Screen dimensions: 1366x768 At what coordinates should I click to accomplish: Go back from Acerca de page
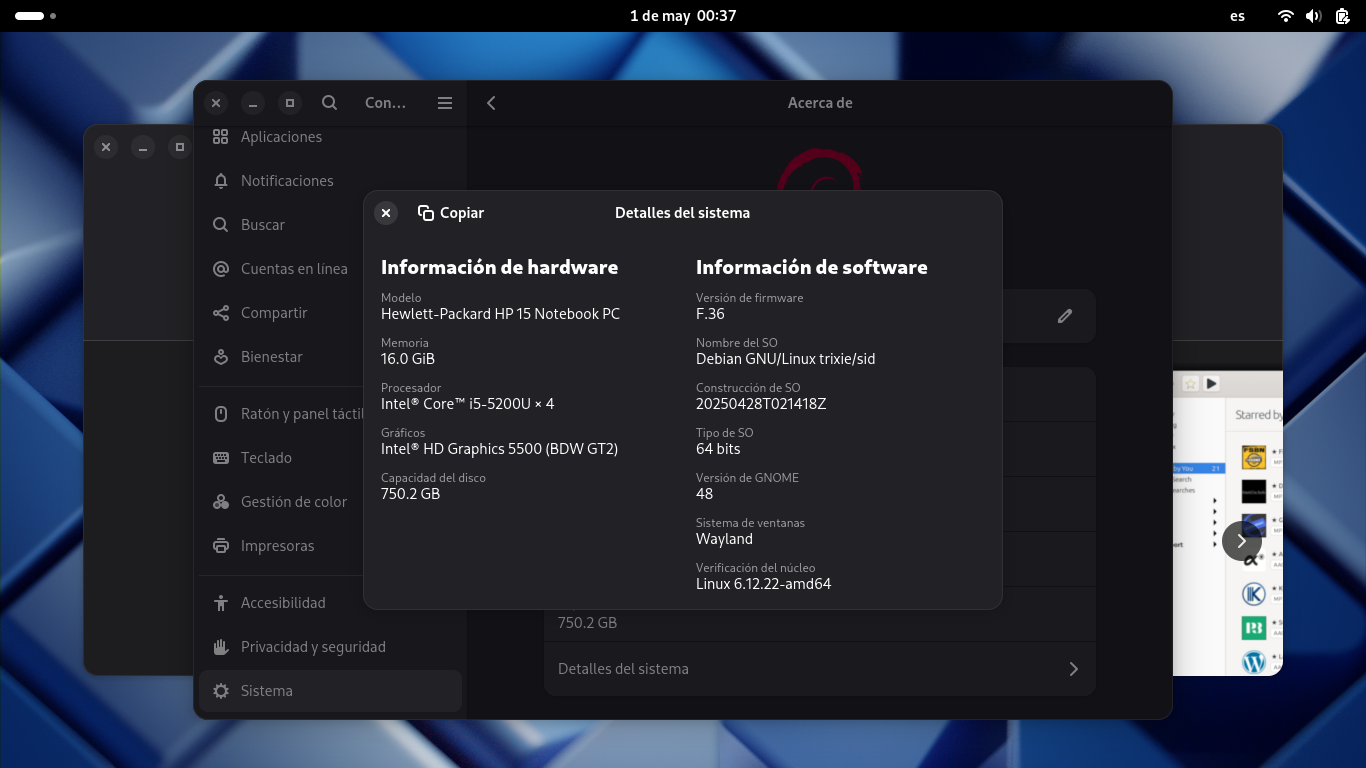[x=491, y=103]
